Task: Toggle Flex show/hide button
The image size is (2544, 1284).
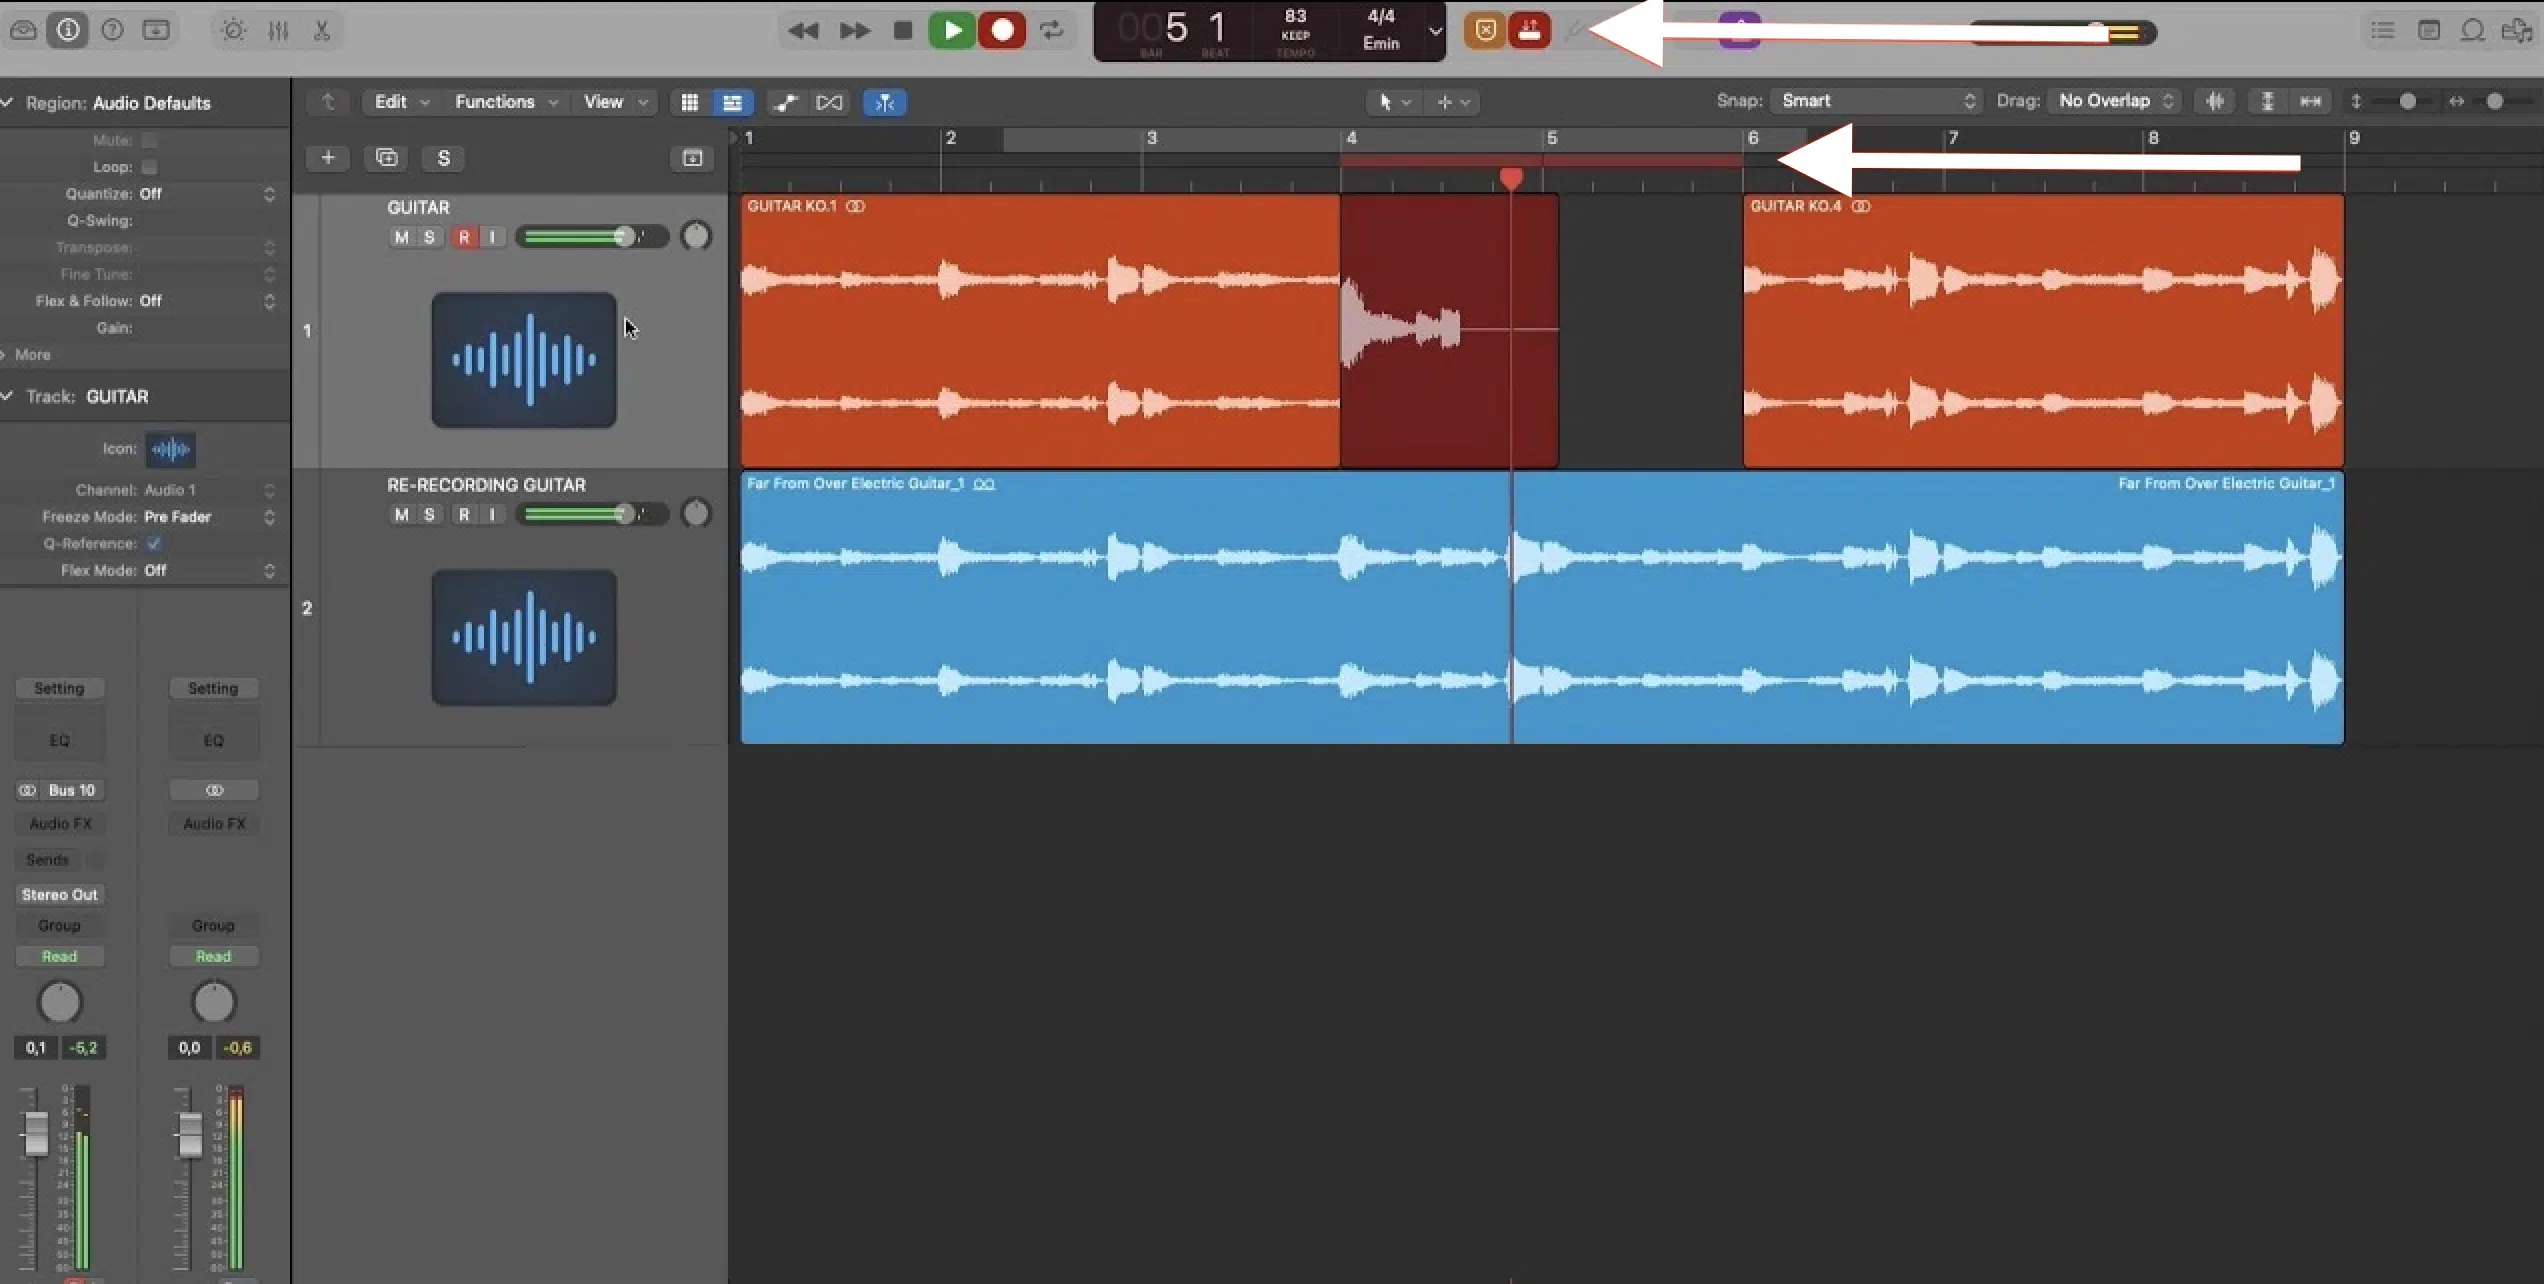Action: 829,102
